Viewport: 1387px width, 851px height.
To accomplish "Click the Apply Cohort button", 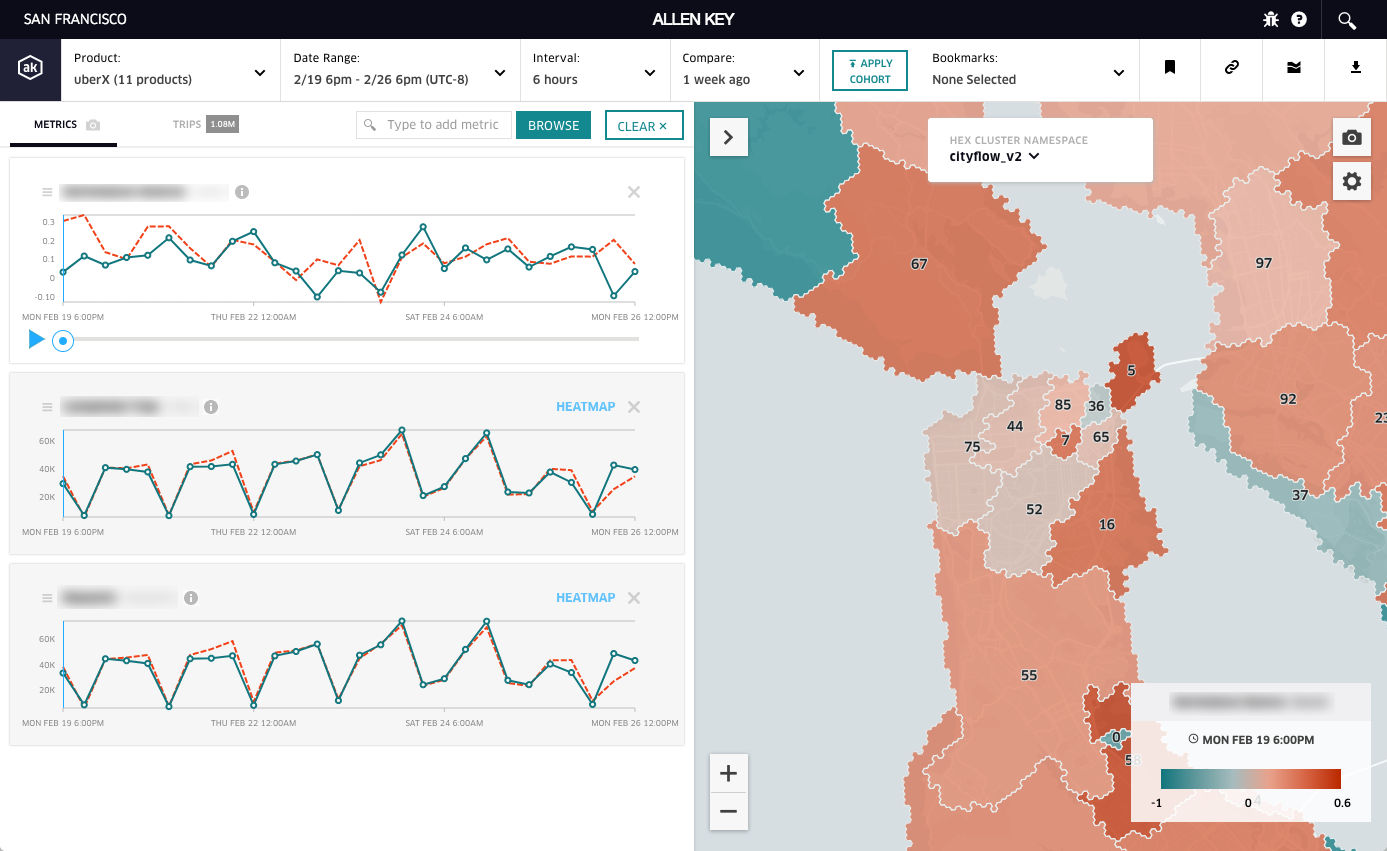I will point(869,71).
